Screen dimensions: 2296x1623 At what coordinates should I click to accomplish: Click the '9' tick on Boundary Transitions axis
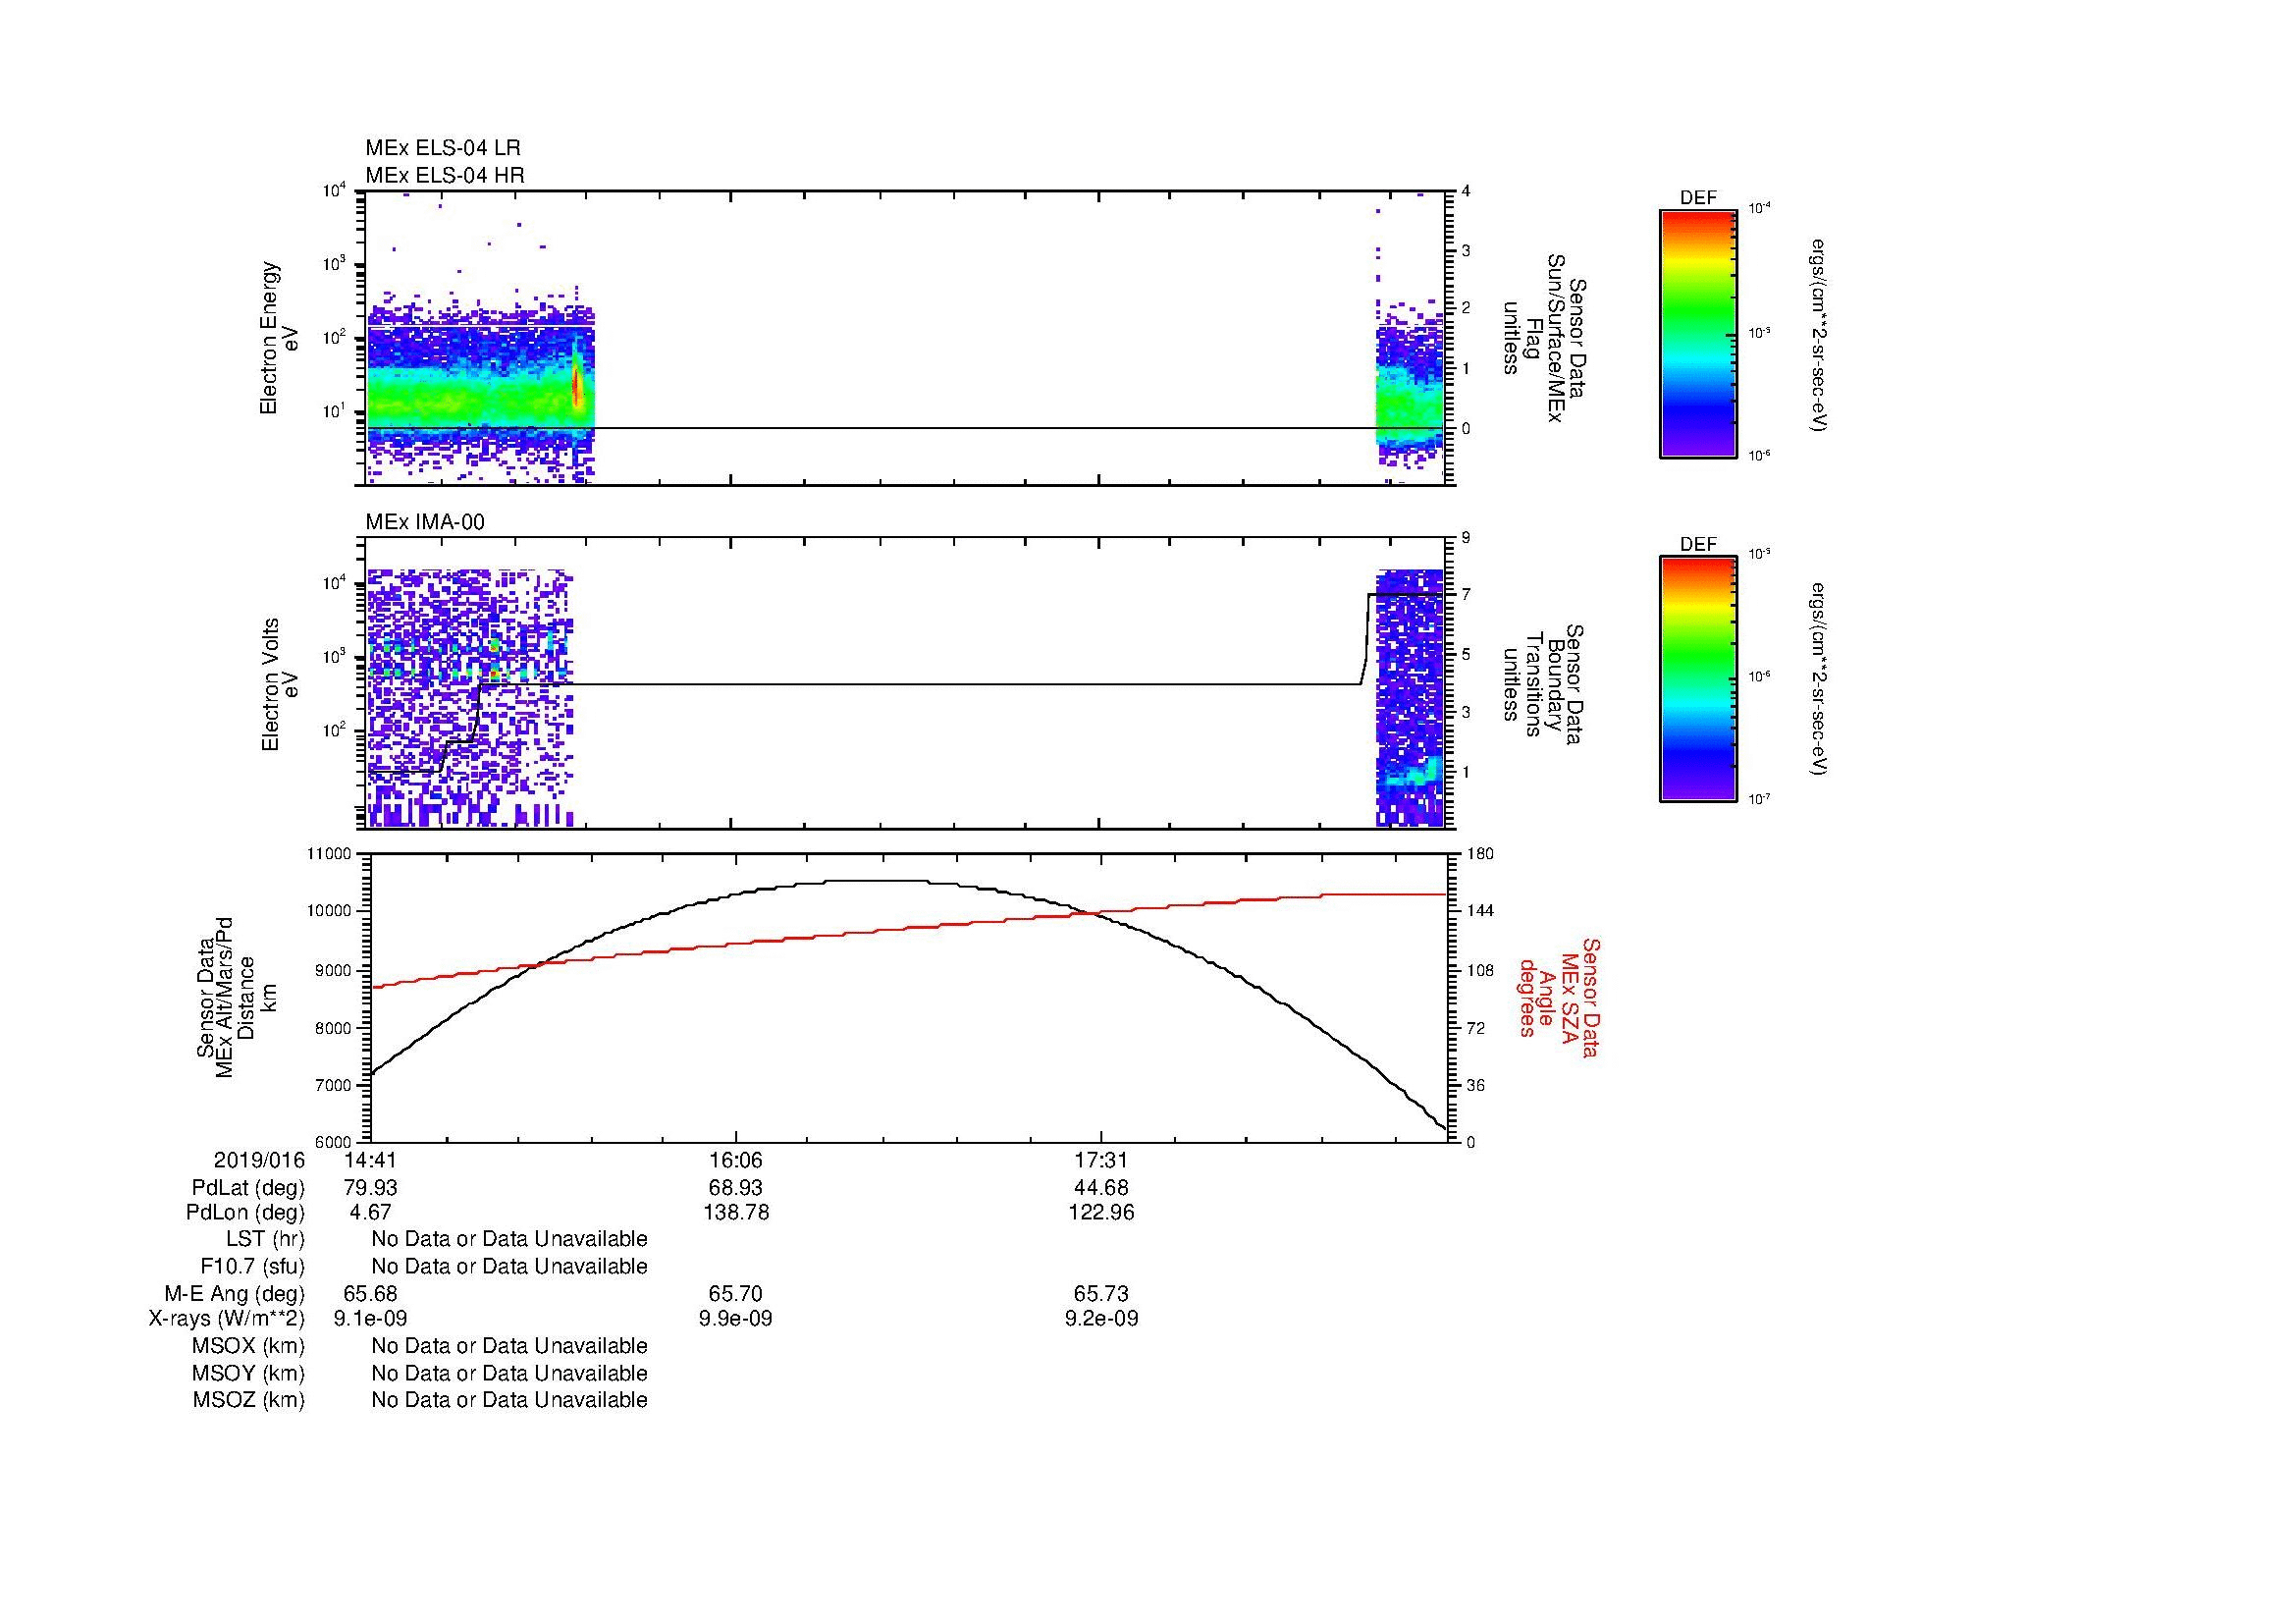(x=1466, y=538)
